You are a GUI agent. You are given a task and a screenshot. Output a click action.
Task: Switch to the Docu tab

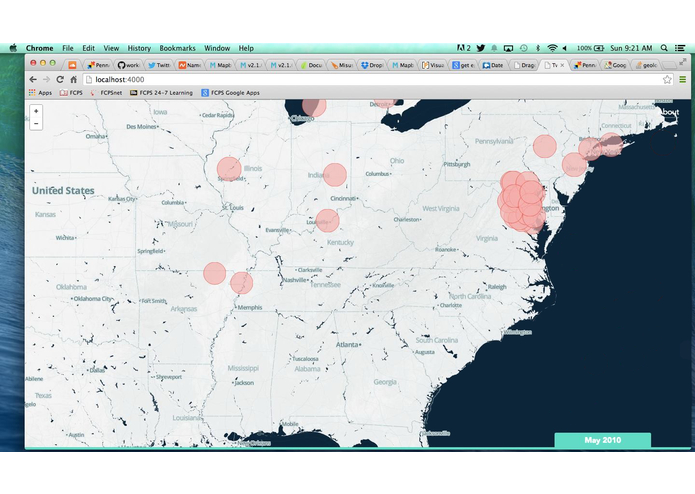[x=311, y=65]
